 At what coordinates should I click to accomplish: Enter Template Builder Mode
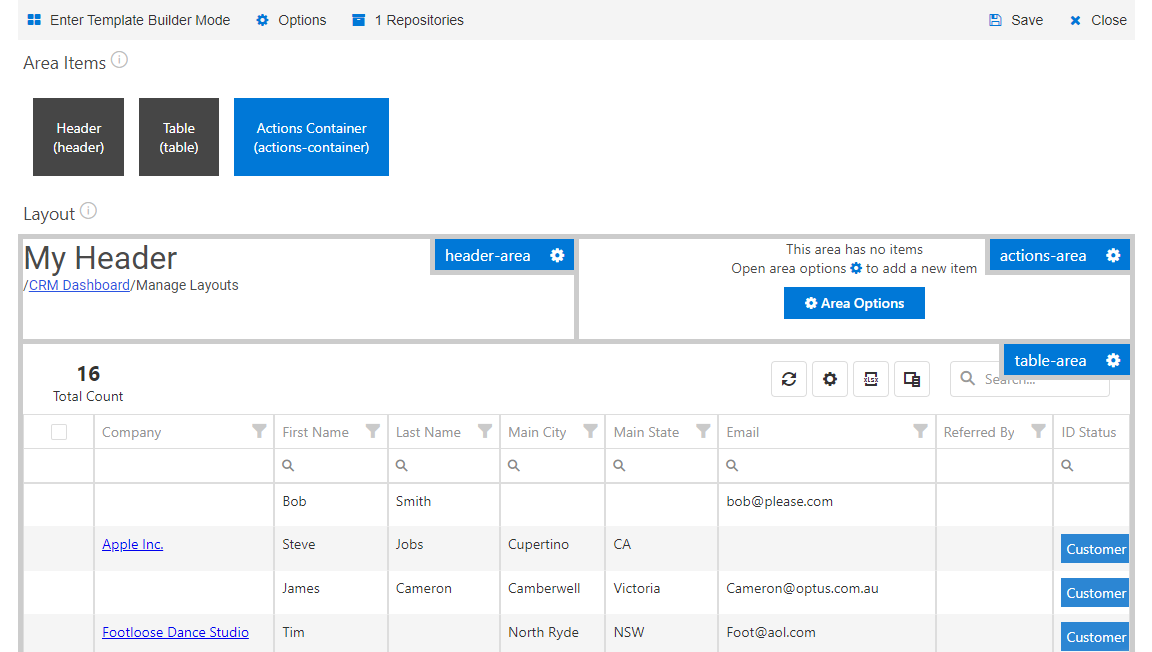point(129,20)
